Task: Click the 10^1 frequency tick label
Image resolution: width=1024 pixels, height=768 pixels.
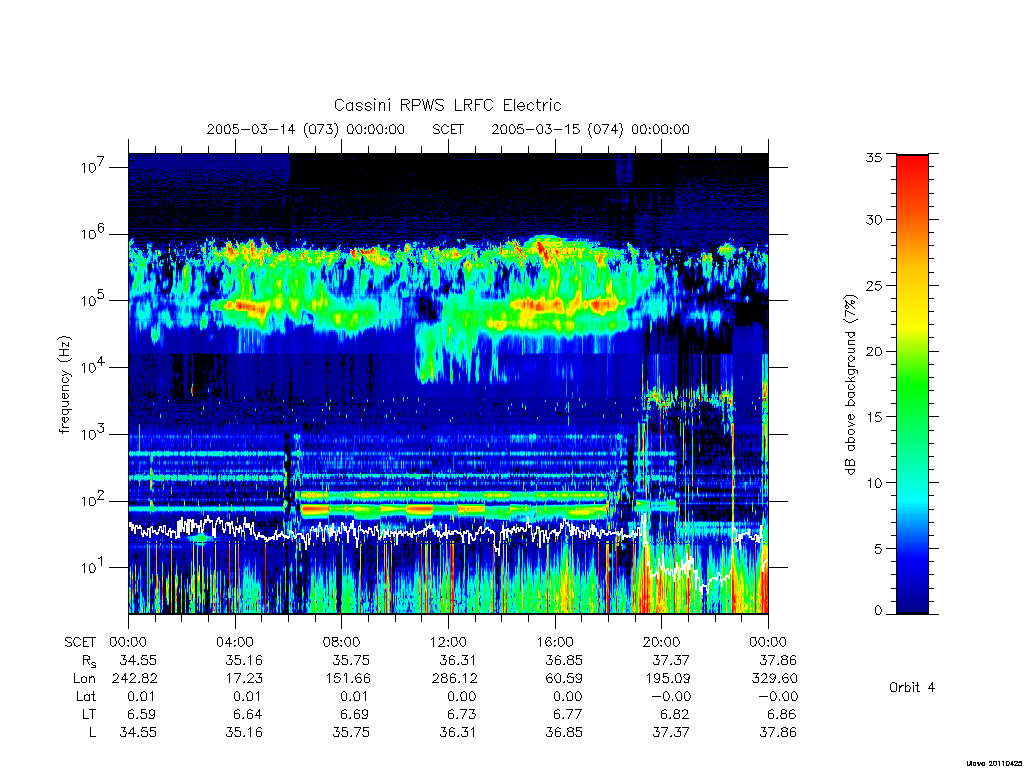Action: 94,567
